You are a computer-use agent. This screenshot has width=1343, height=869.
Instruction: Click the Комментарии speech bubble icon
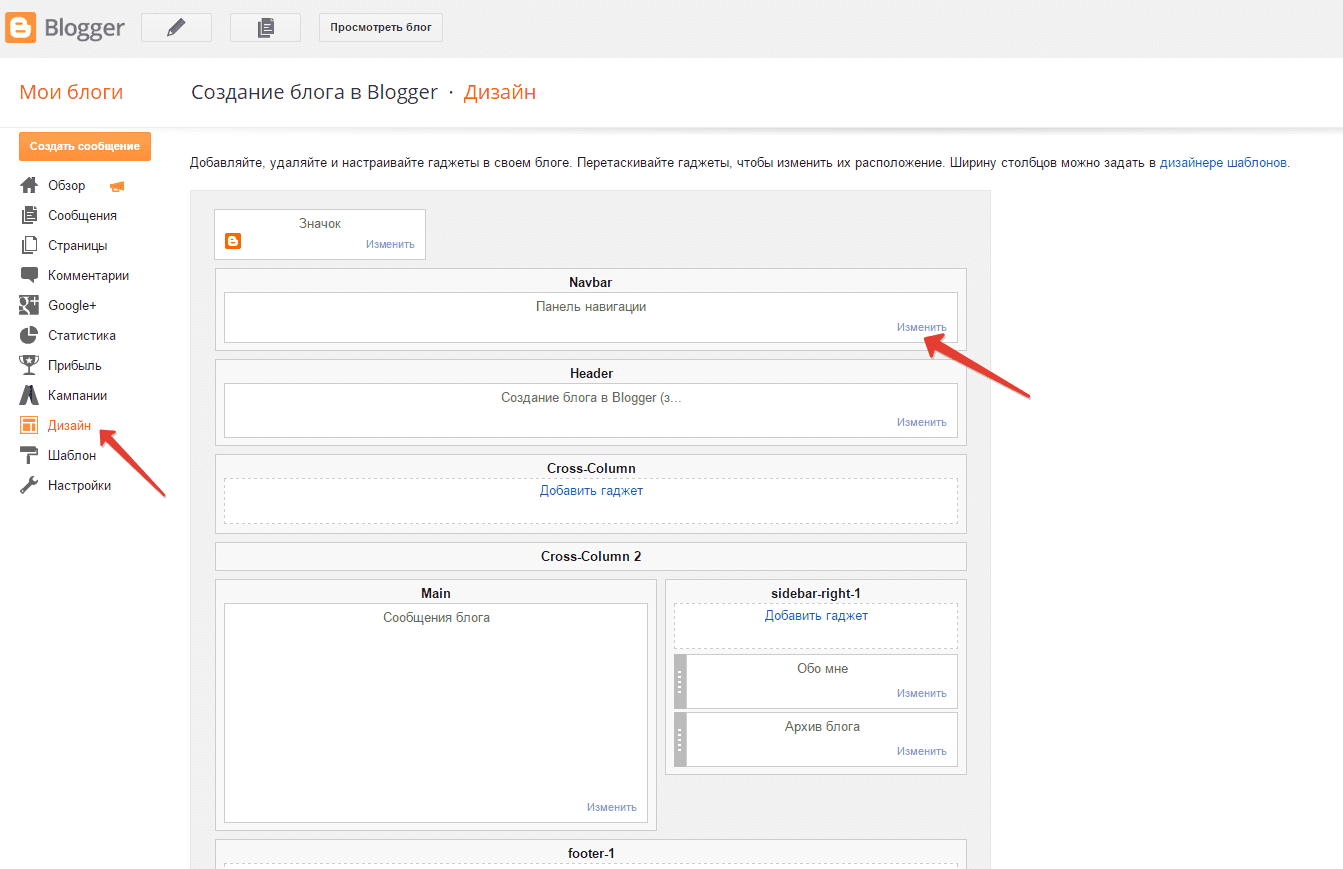[29, 275]
